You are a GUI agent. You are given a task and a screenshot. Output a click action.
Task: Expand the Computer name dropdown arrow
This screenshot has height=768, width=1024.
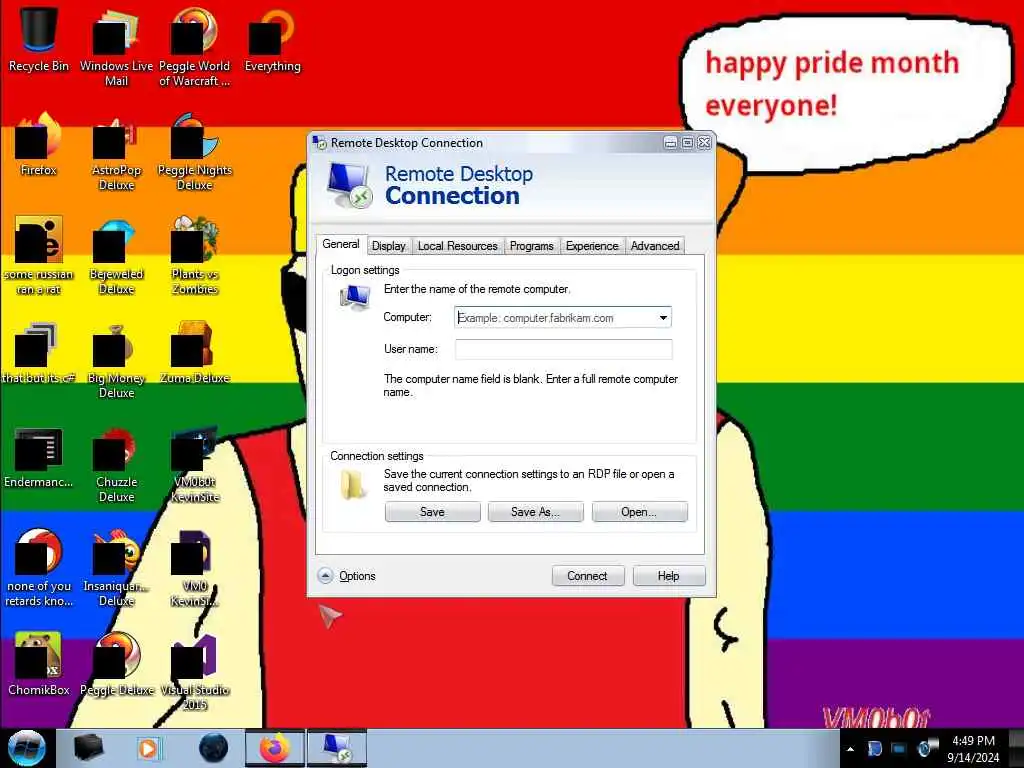663,318
